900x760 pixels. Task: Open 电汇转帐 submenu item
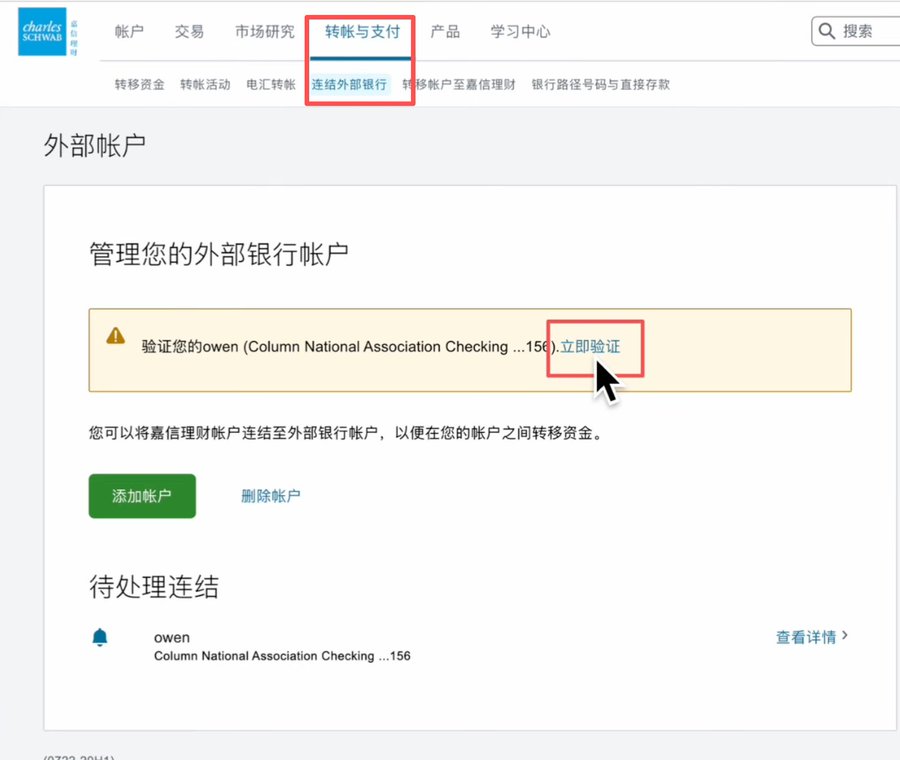pos(271,84)
